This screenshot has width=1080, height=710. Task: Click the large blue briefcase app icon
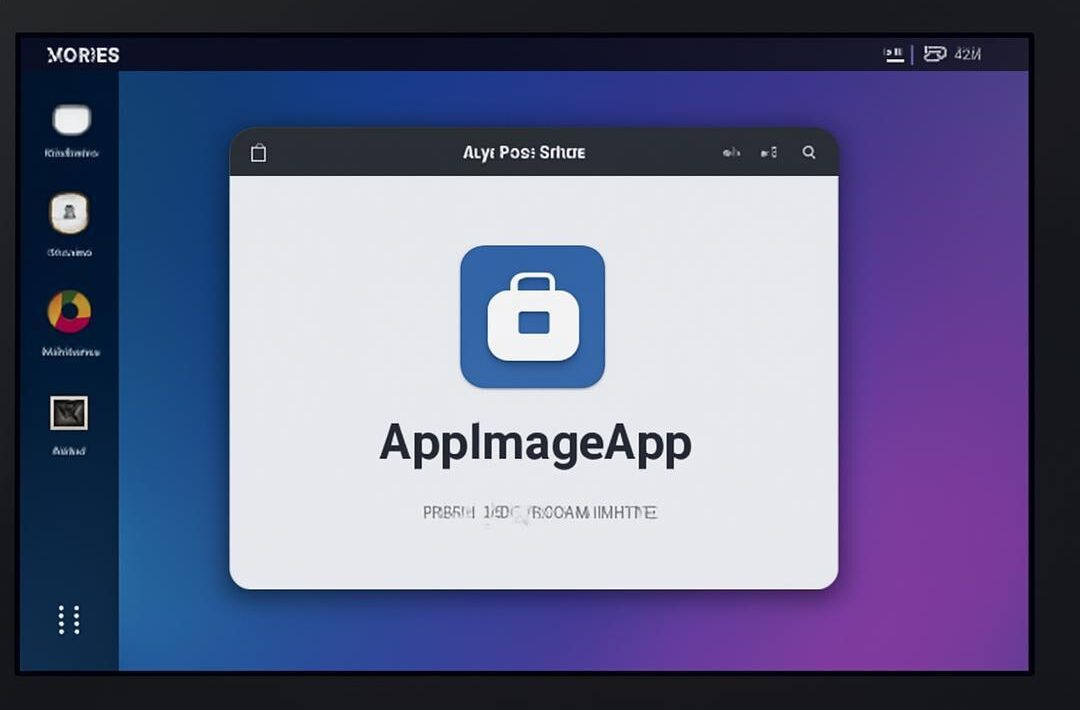coord(532,317)
